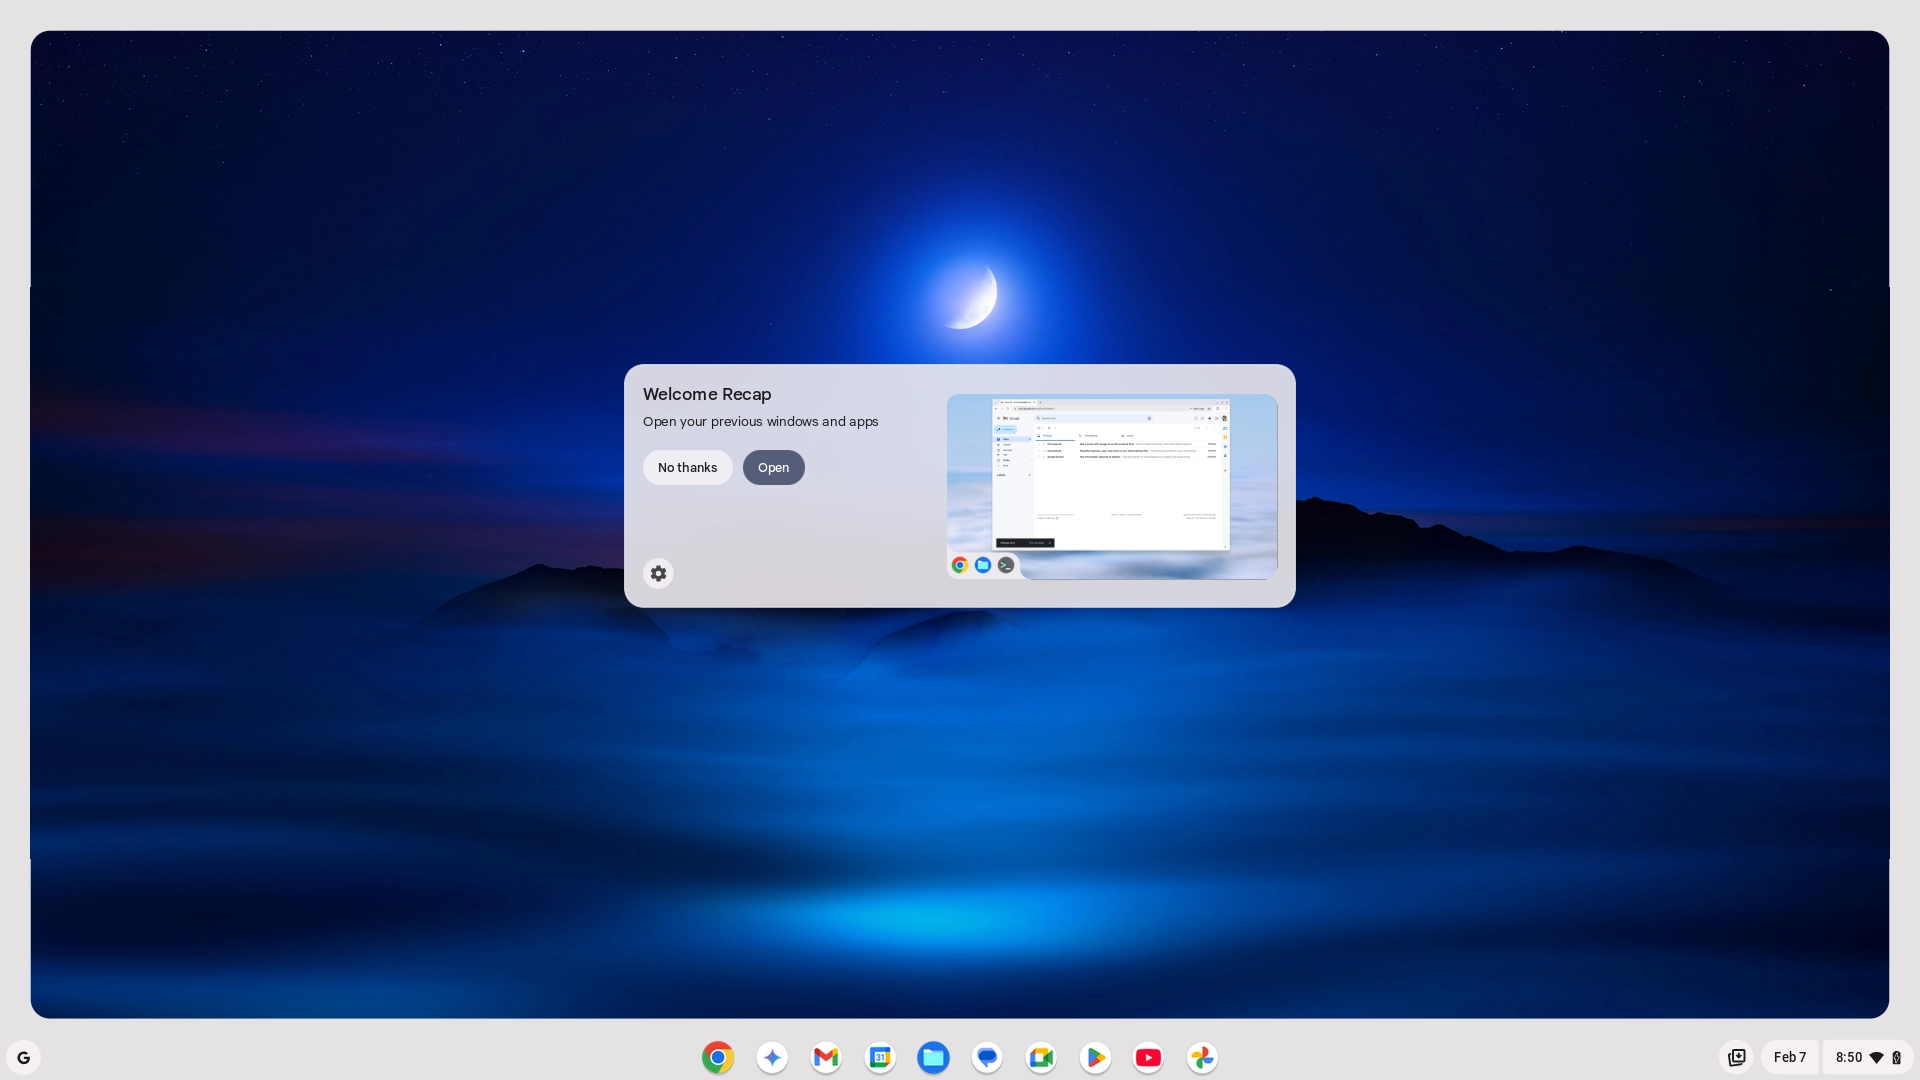This screenshot has width=1920, height=1080.
Task: Launch Google Photos pinwheel icon
Action: pyautogui.click(x=1202, y=1057)
